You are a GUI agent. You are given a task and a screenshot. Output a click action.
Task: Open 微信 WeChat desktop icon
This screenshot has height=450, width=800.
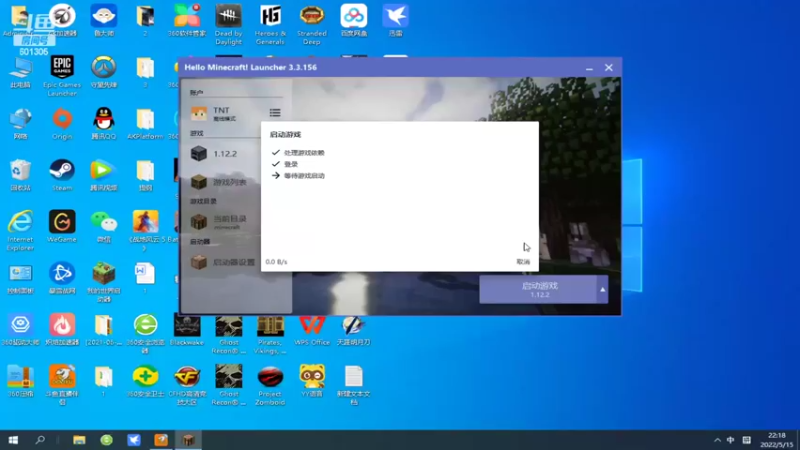pos(104,227)
